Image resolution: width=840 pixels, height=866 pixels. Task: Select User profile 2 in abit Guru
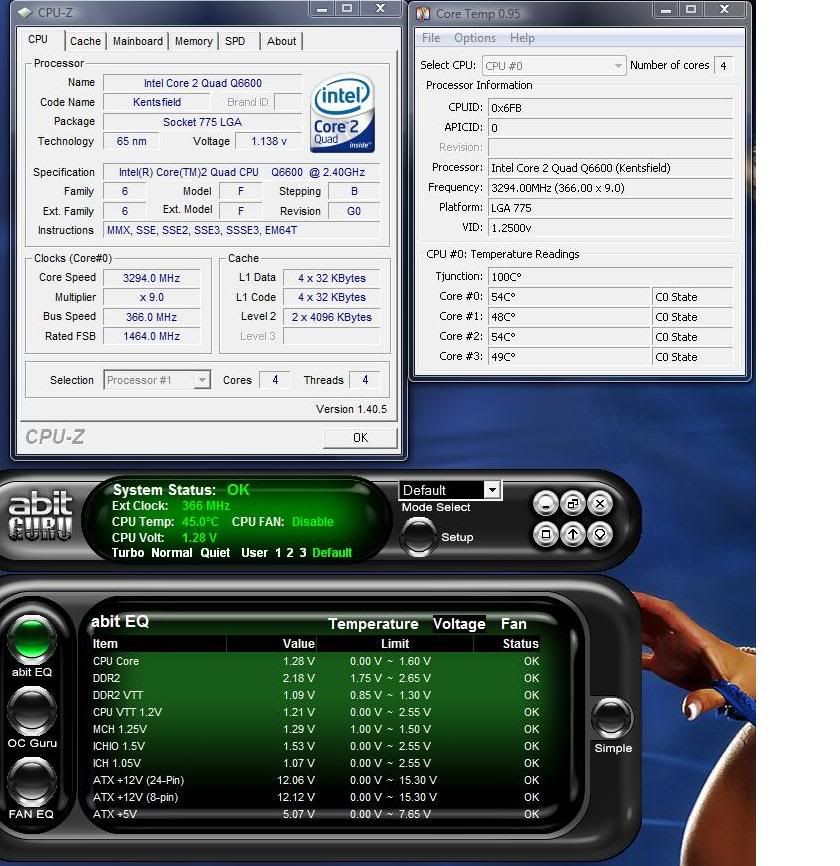[290, 553]
